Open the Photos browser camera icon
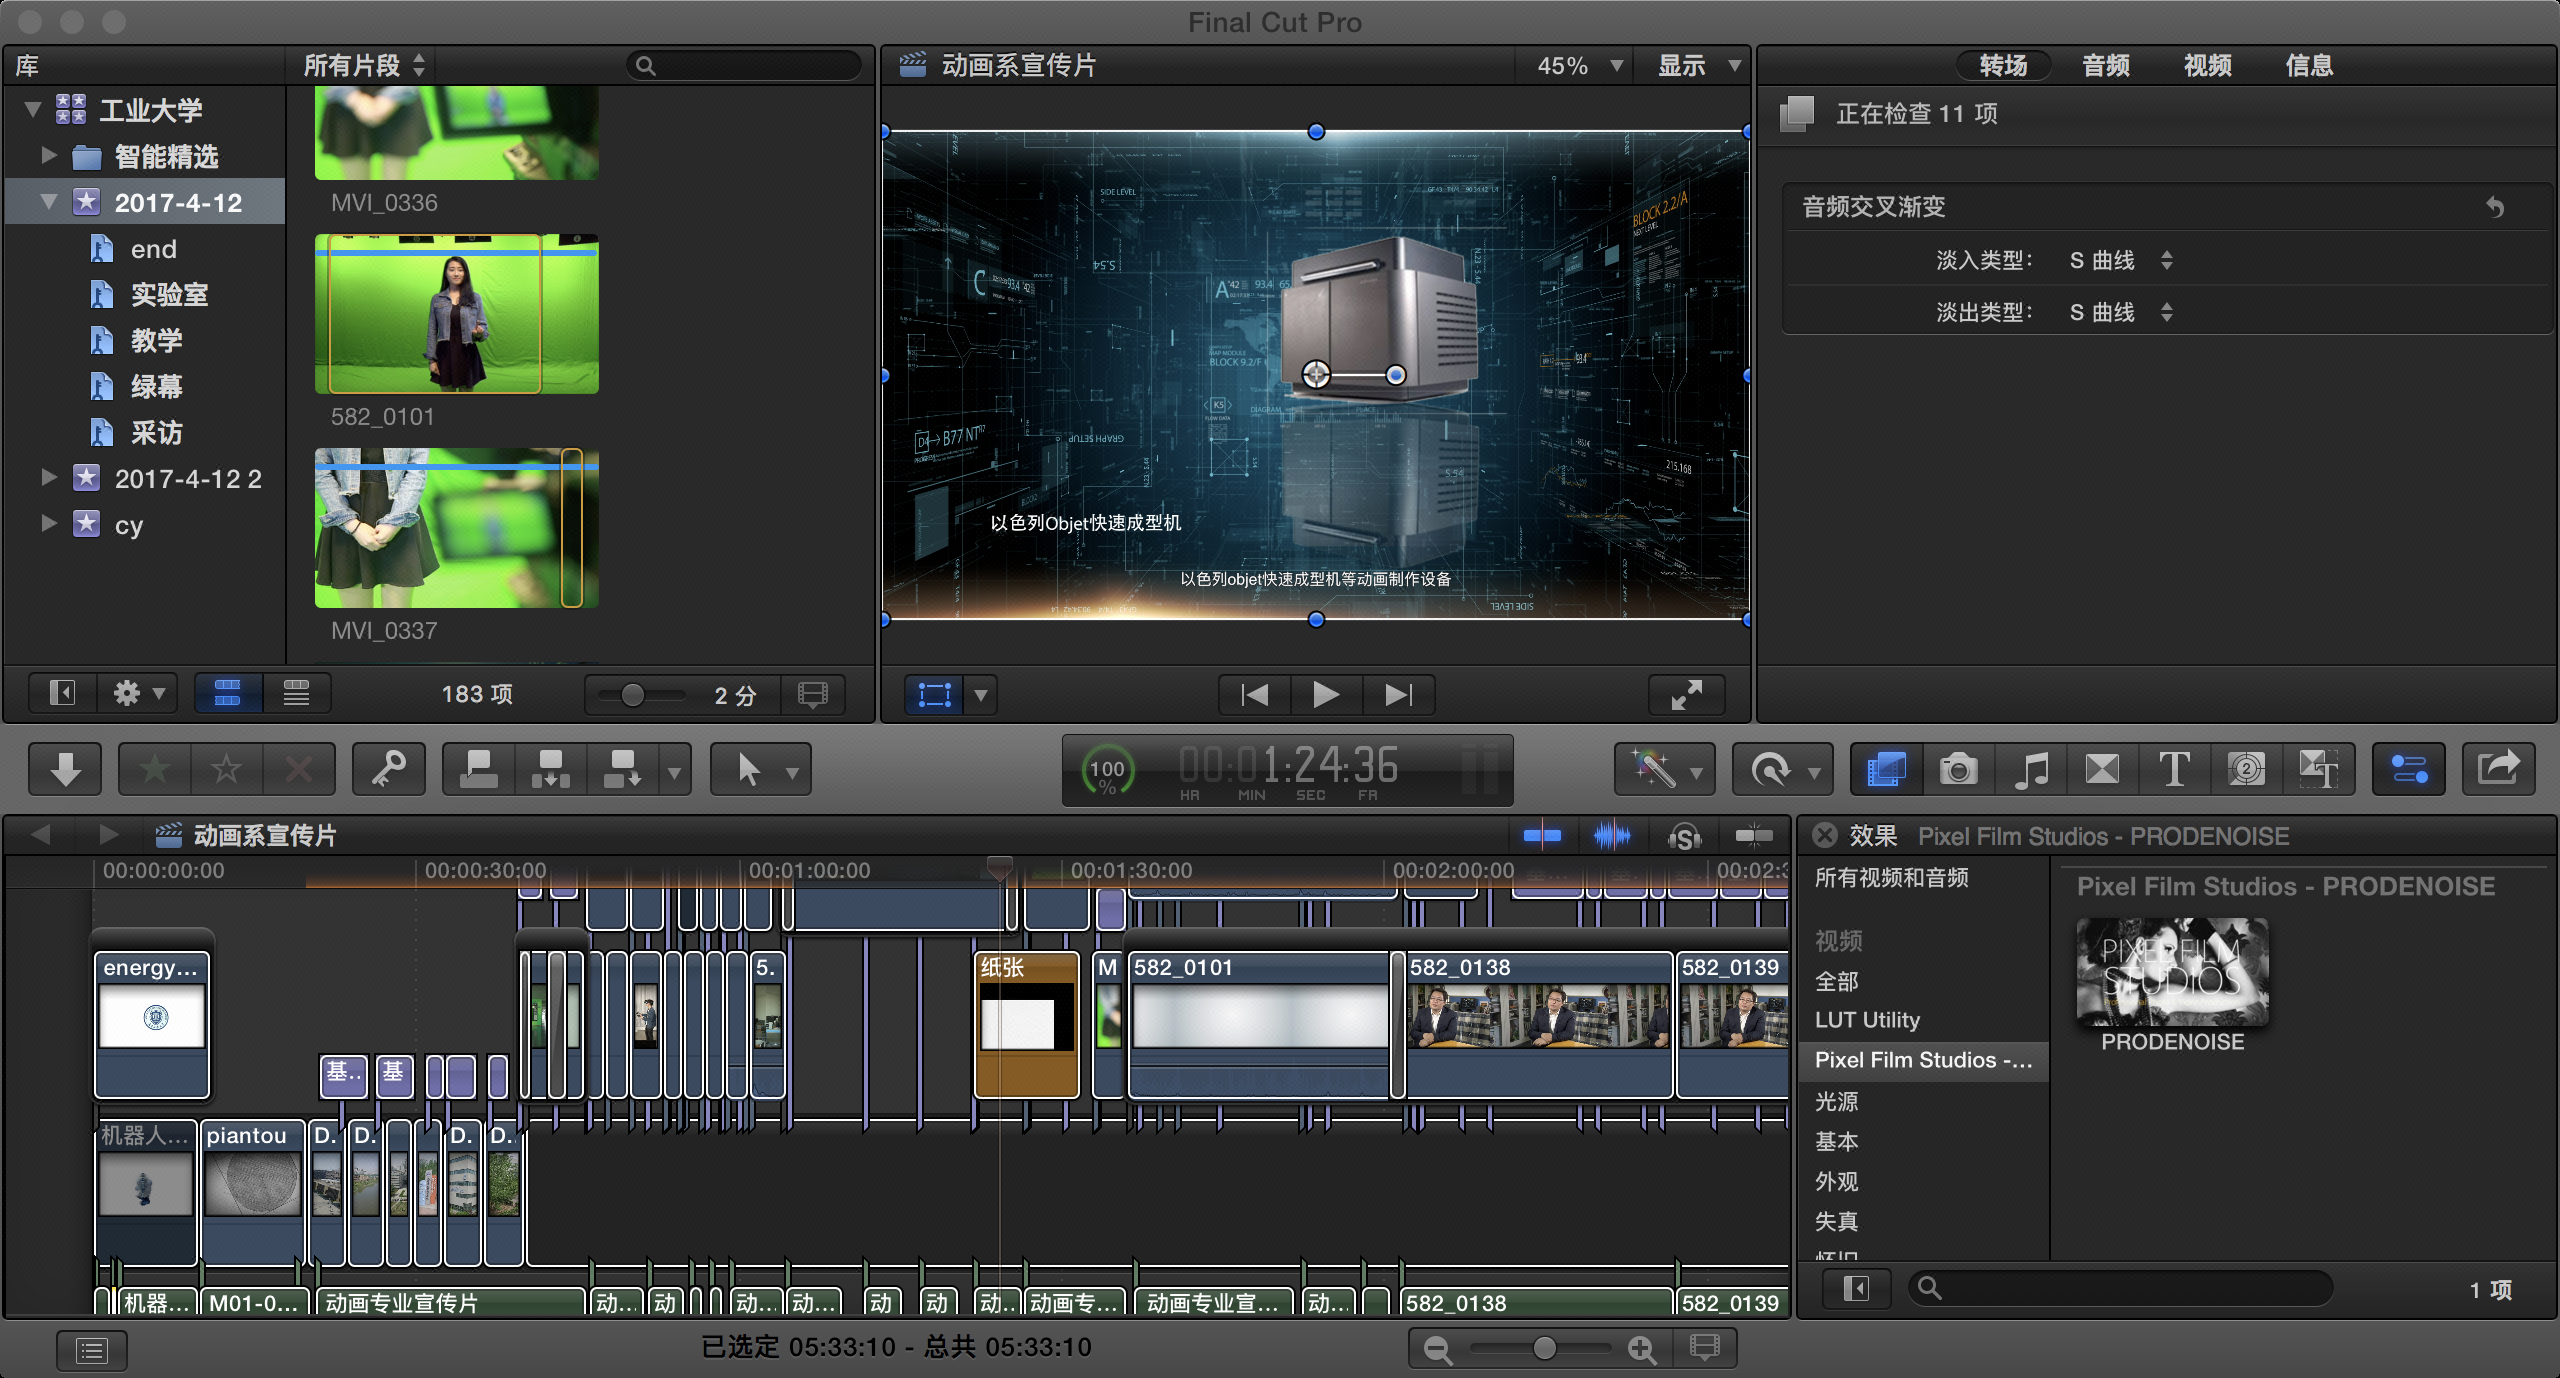This screenshot has width=2560, height=1378. tap(1958, 769)
